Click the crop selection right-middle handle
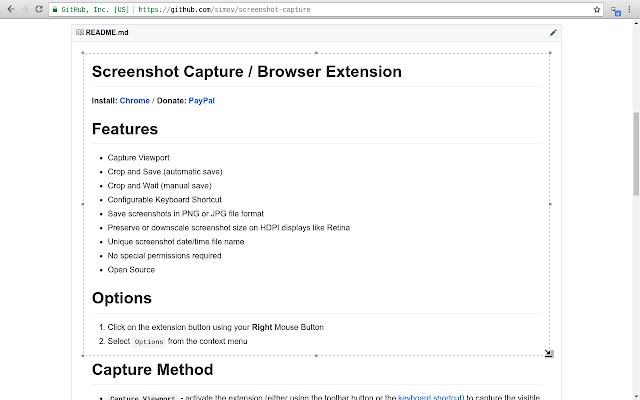This screenshot has width=640, height=400. point(550,204)
